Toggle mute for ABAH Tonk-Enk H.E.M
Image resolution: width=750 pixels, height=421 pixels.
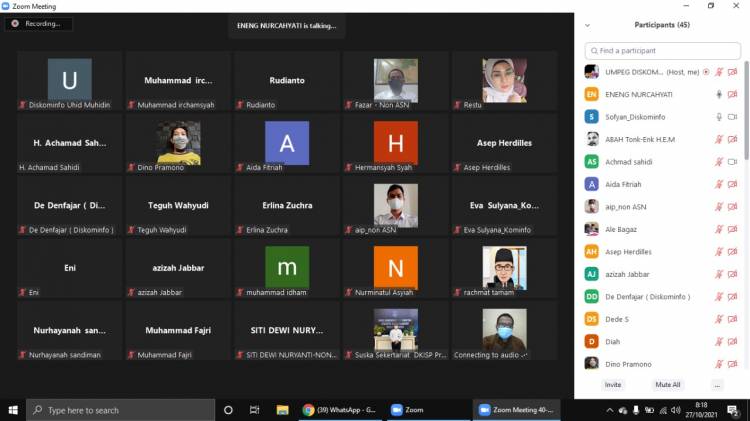click(718, 139)
